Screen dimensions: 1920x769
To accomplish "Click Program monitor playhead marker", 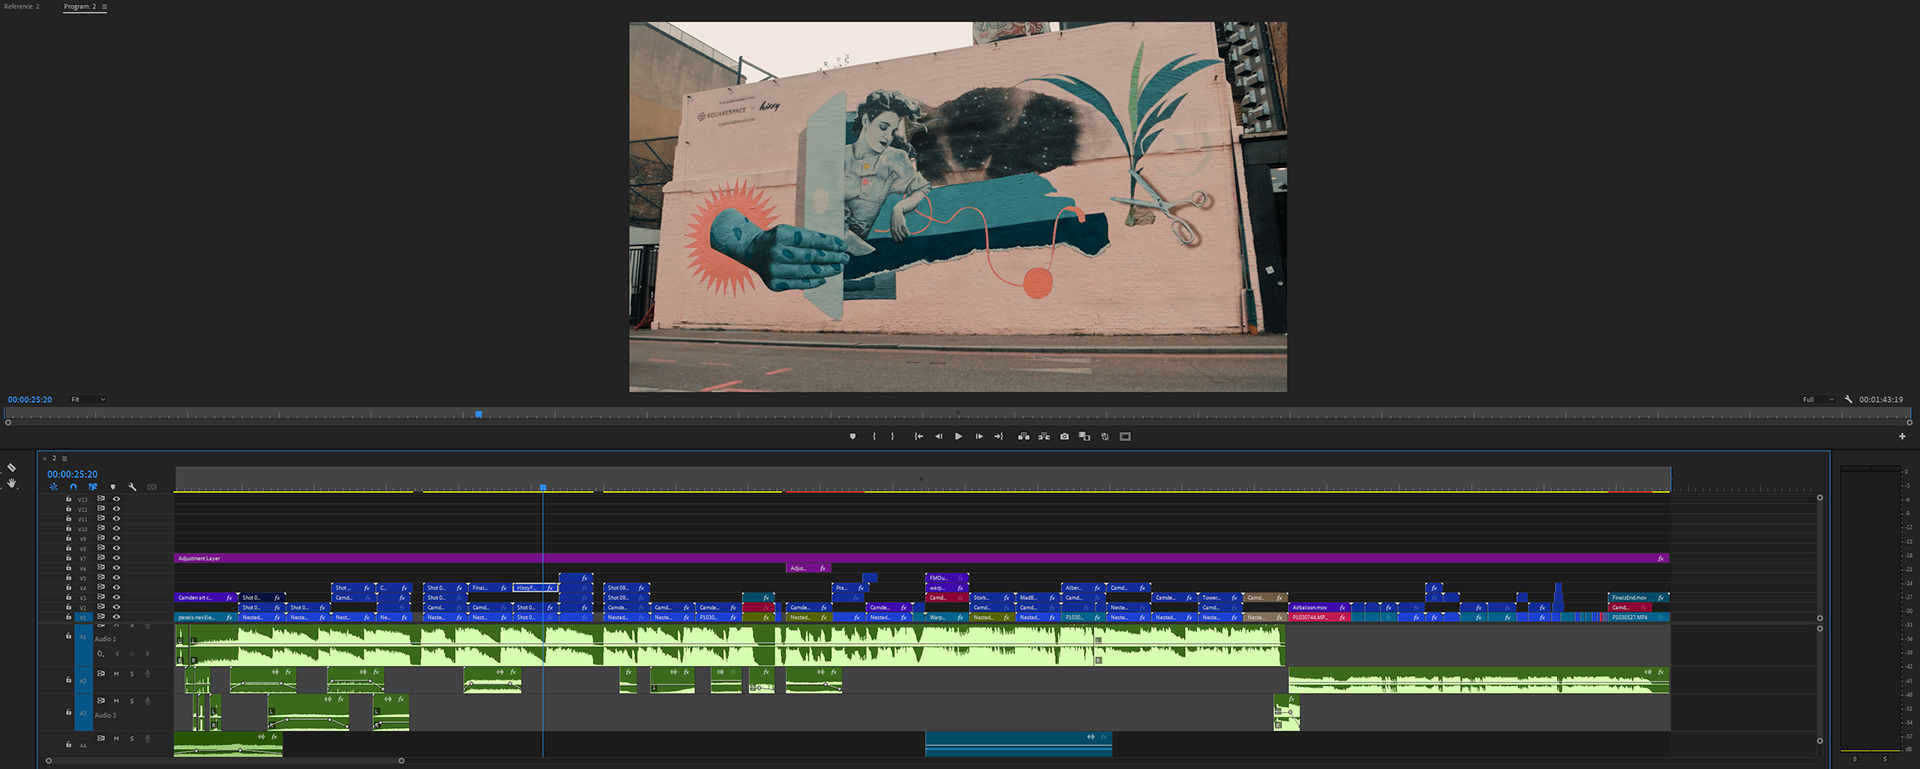I will [x=479, y=413].
